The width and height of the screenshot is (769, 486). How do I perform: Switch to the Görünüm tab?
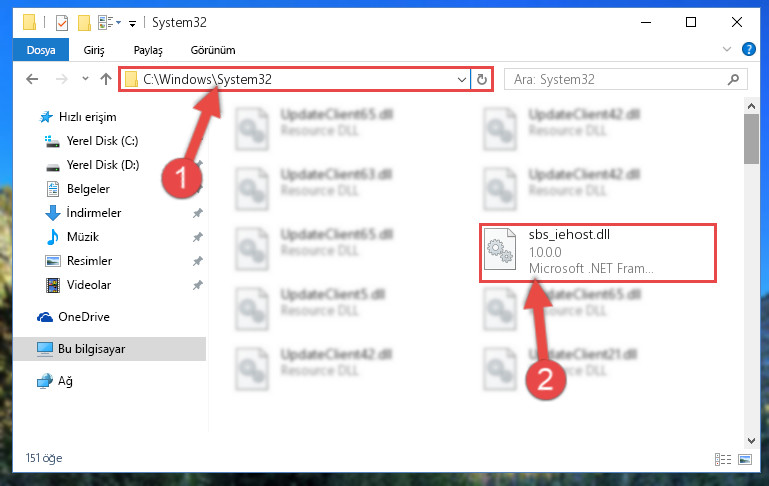pyautogui.click(x=213, y=50)
